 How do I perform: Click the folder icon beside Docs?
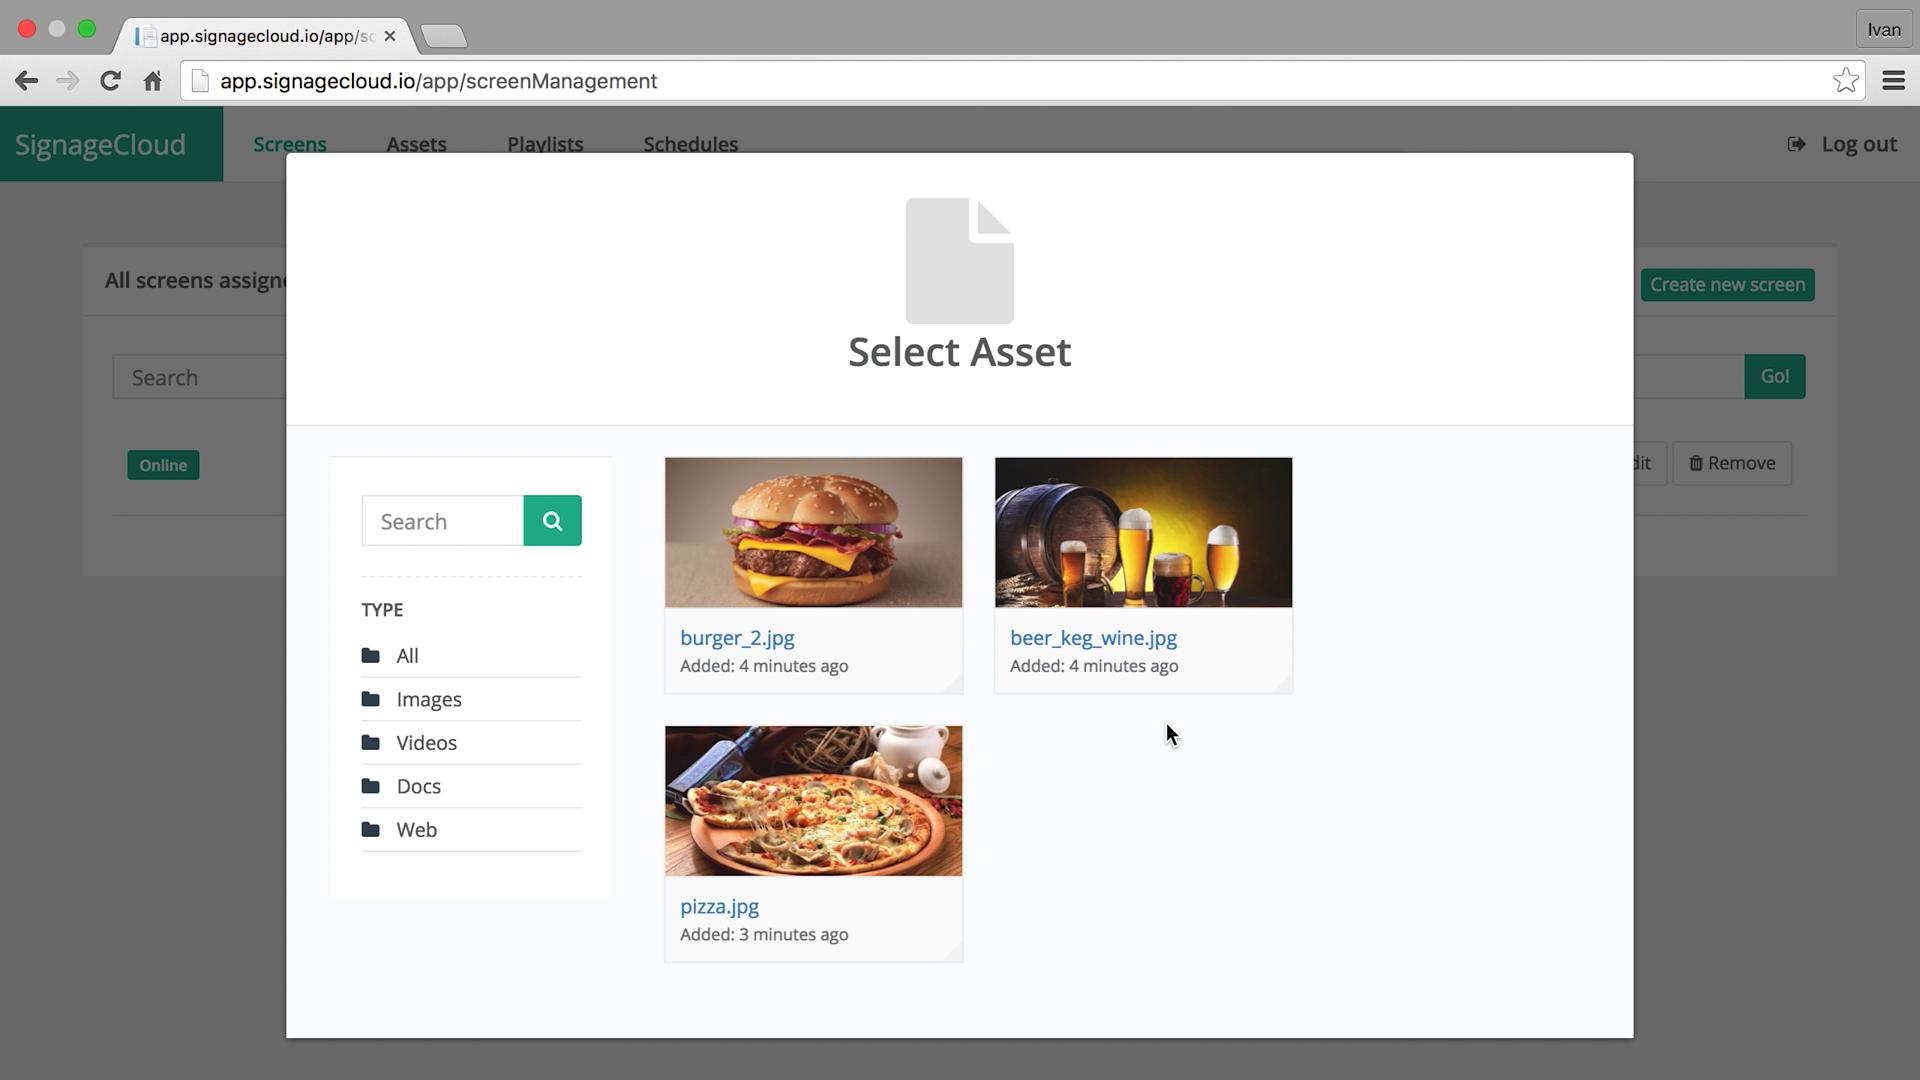[371, 786]
